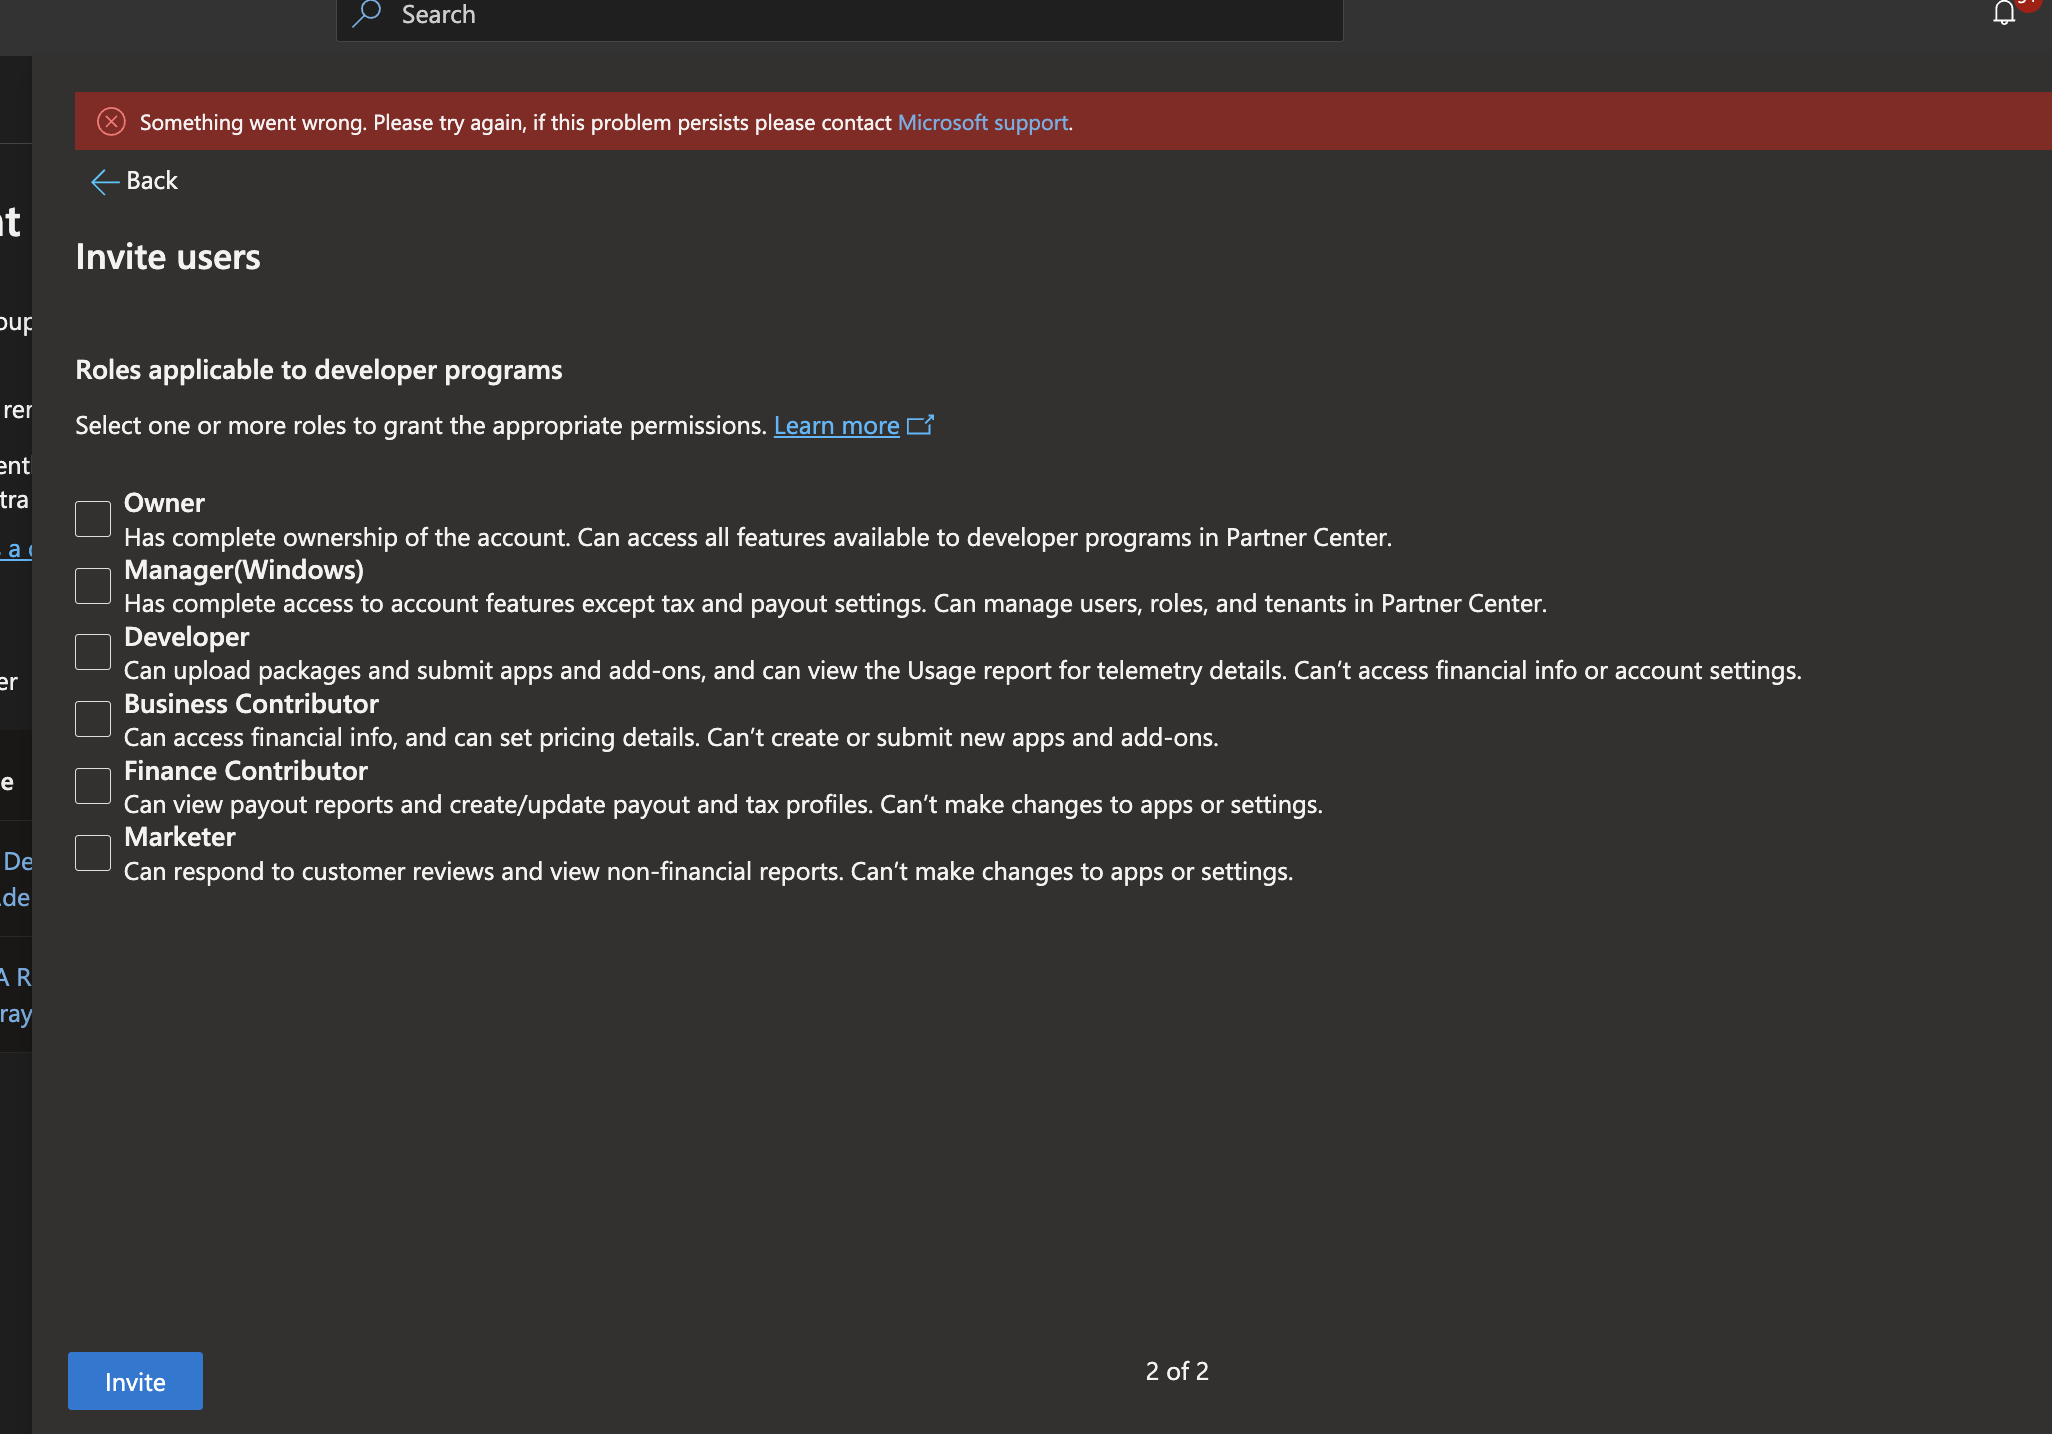Viewport: 2052px width, 1434px height.
Task: Select the Developer role checkbox
Action: 93,652
